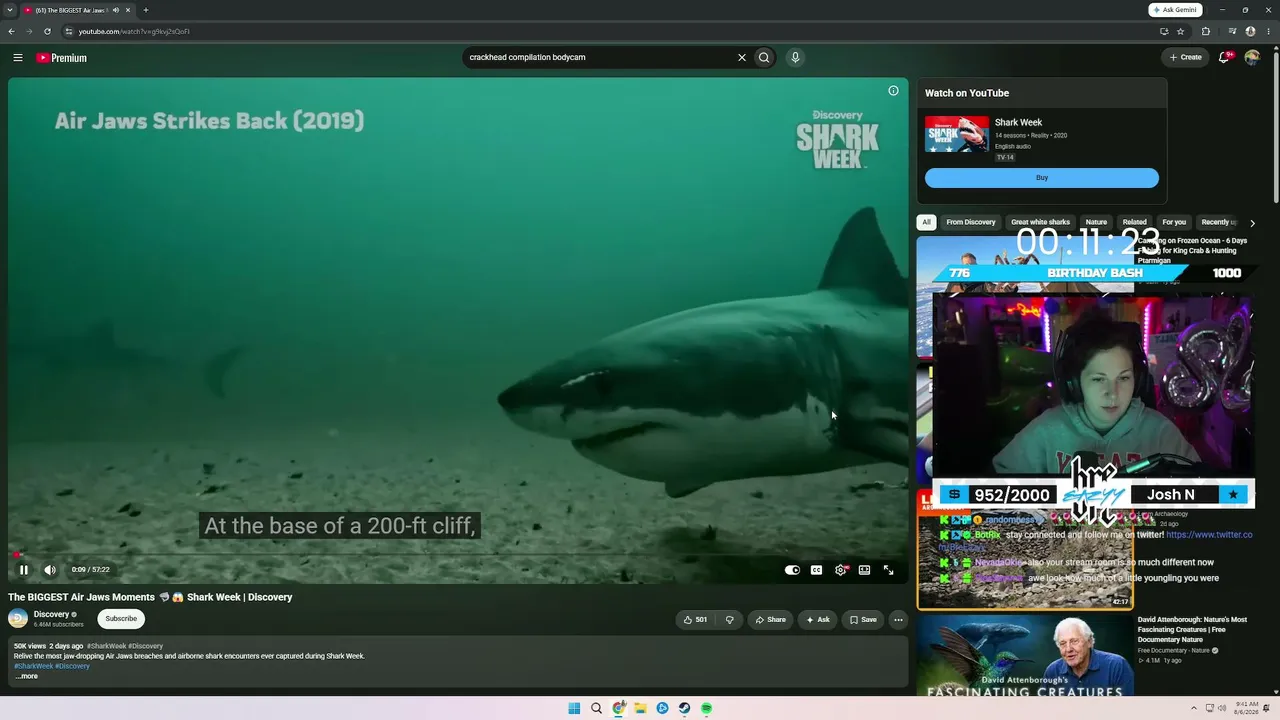Bookmark this page with the star
Screen dimensions: 1280x720
point(1181,31)
